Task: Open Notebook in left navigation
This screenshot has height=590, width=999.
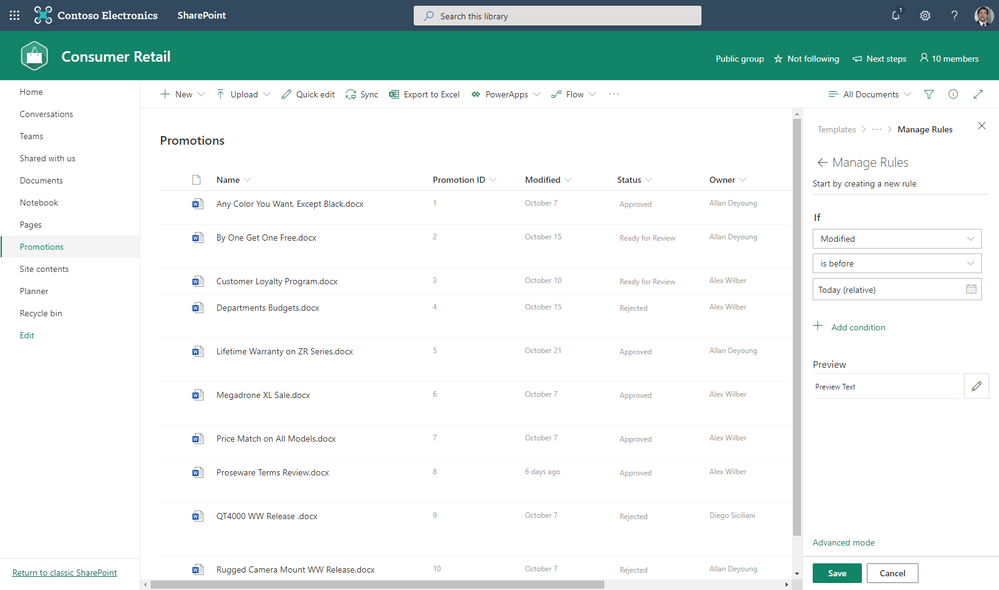Action: click(x=38, y=203)
